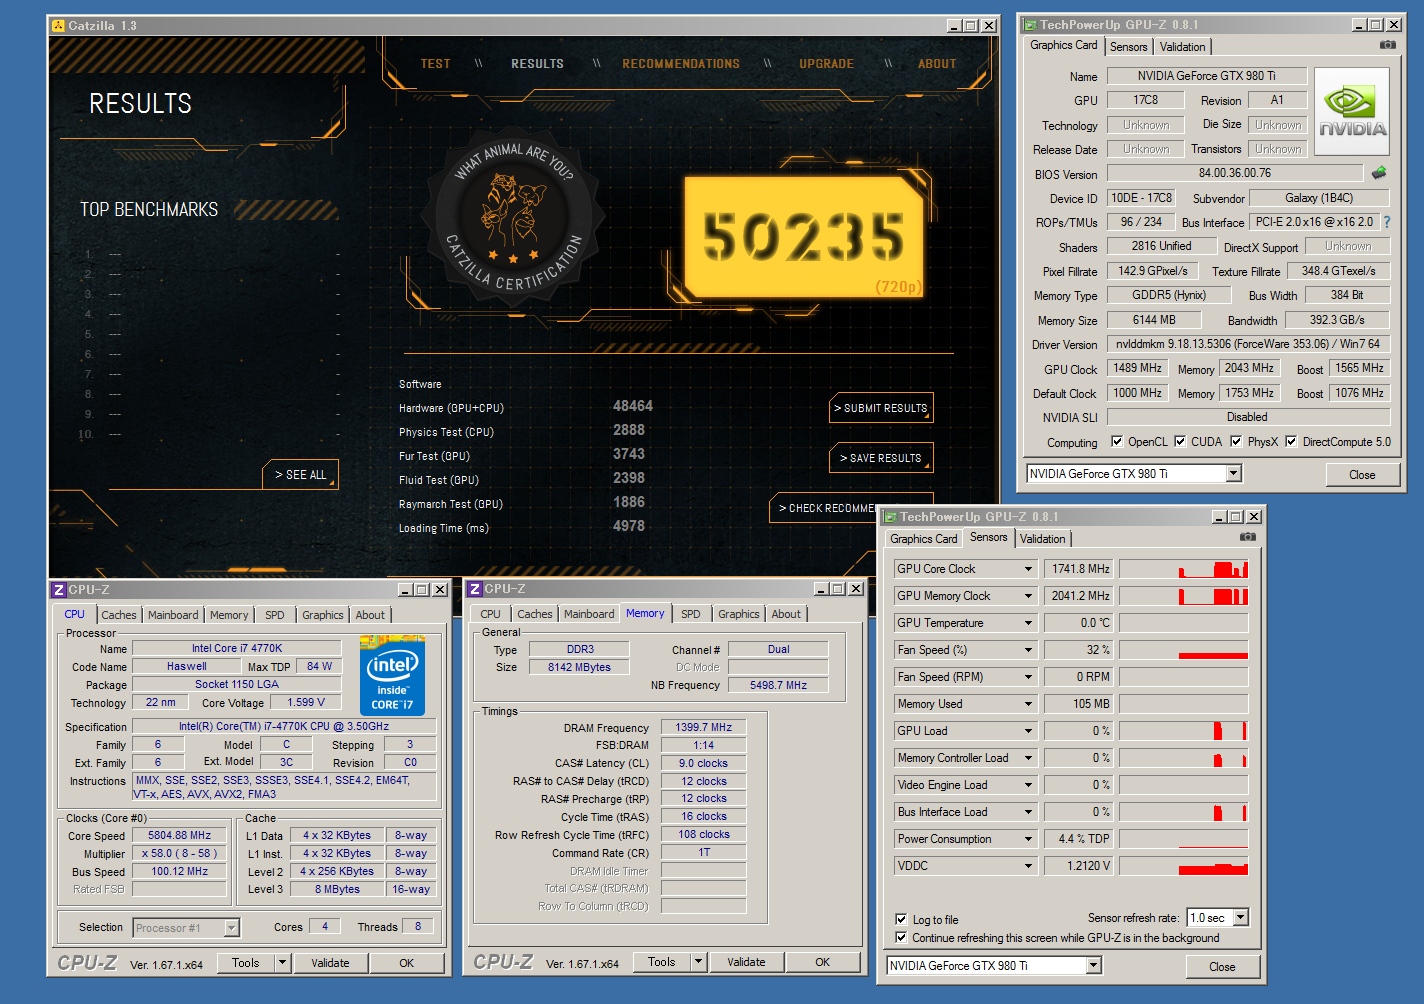Click the Memory Size value 6144 MB

1154,320
